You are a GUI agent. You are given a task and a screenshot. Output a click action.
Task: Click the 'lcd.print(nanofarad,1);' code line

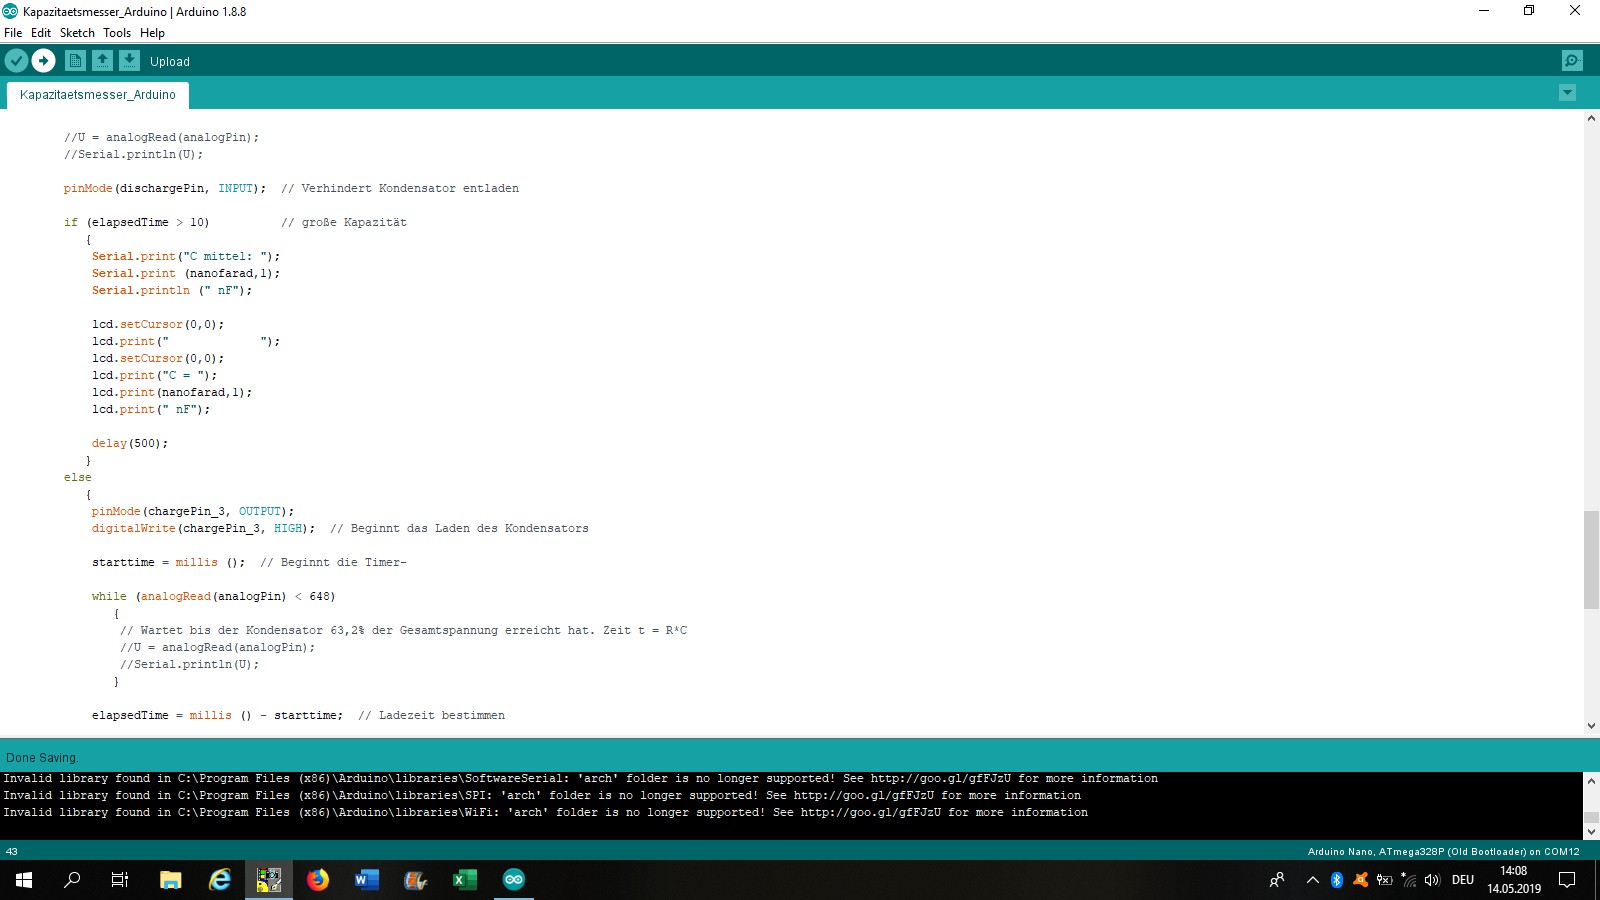click(x=172, y=392)
